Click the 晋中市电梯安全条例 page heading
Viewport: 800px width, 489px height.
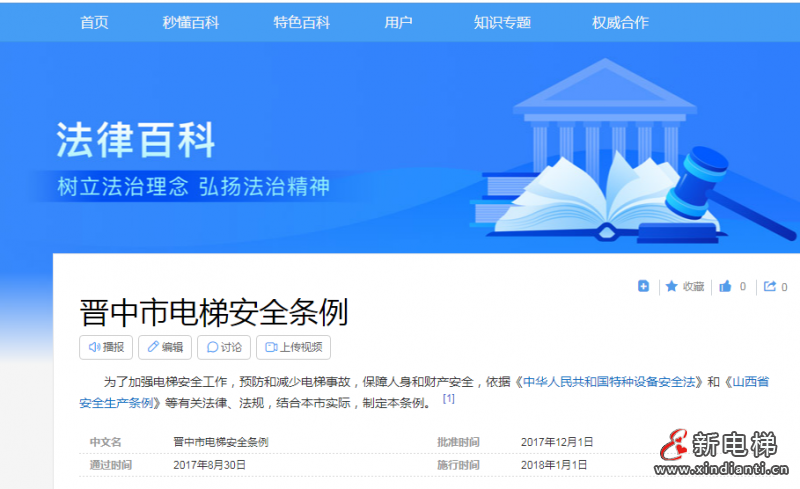[x=214, y=312]
